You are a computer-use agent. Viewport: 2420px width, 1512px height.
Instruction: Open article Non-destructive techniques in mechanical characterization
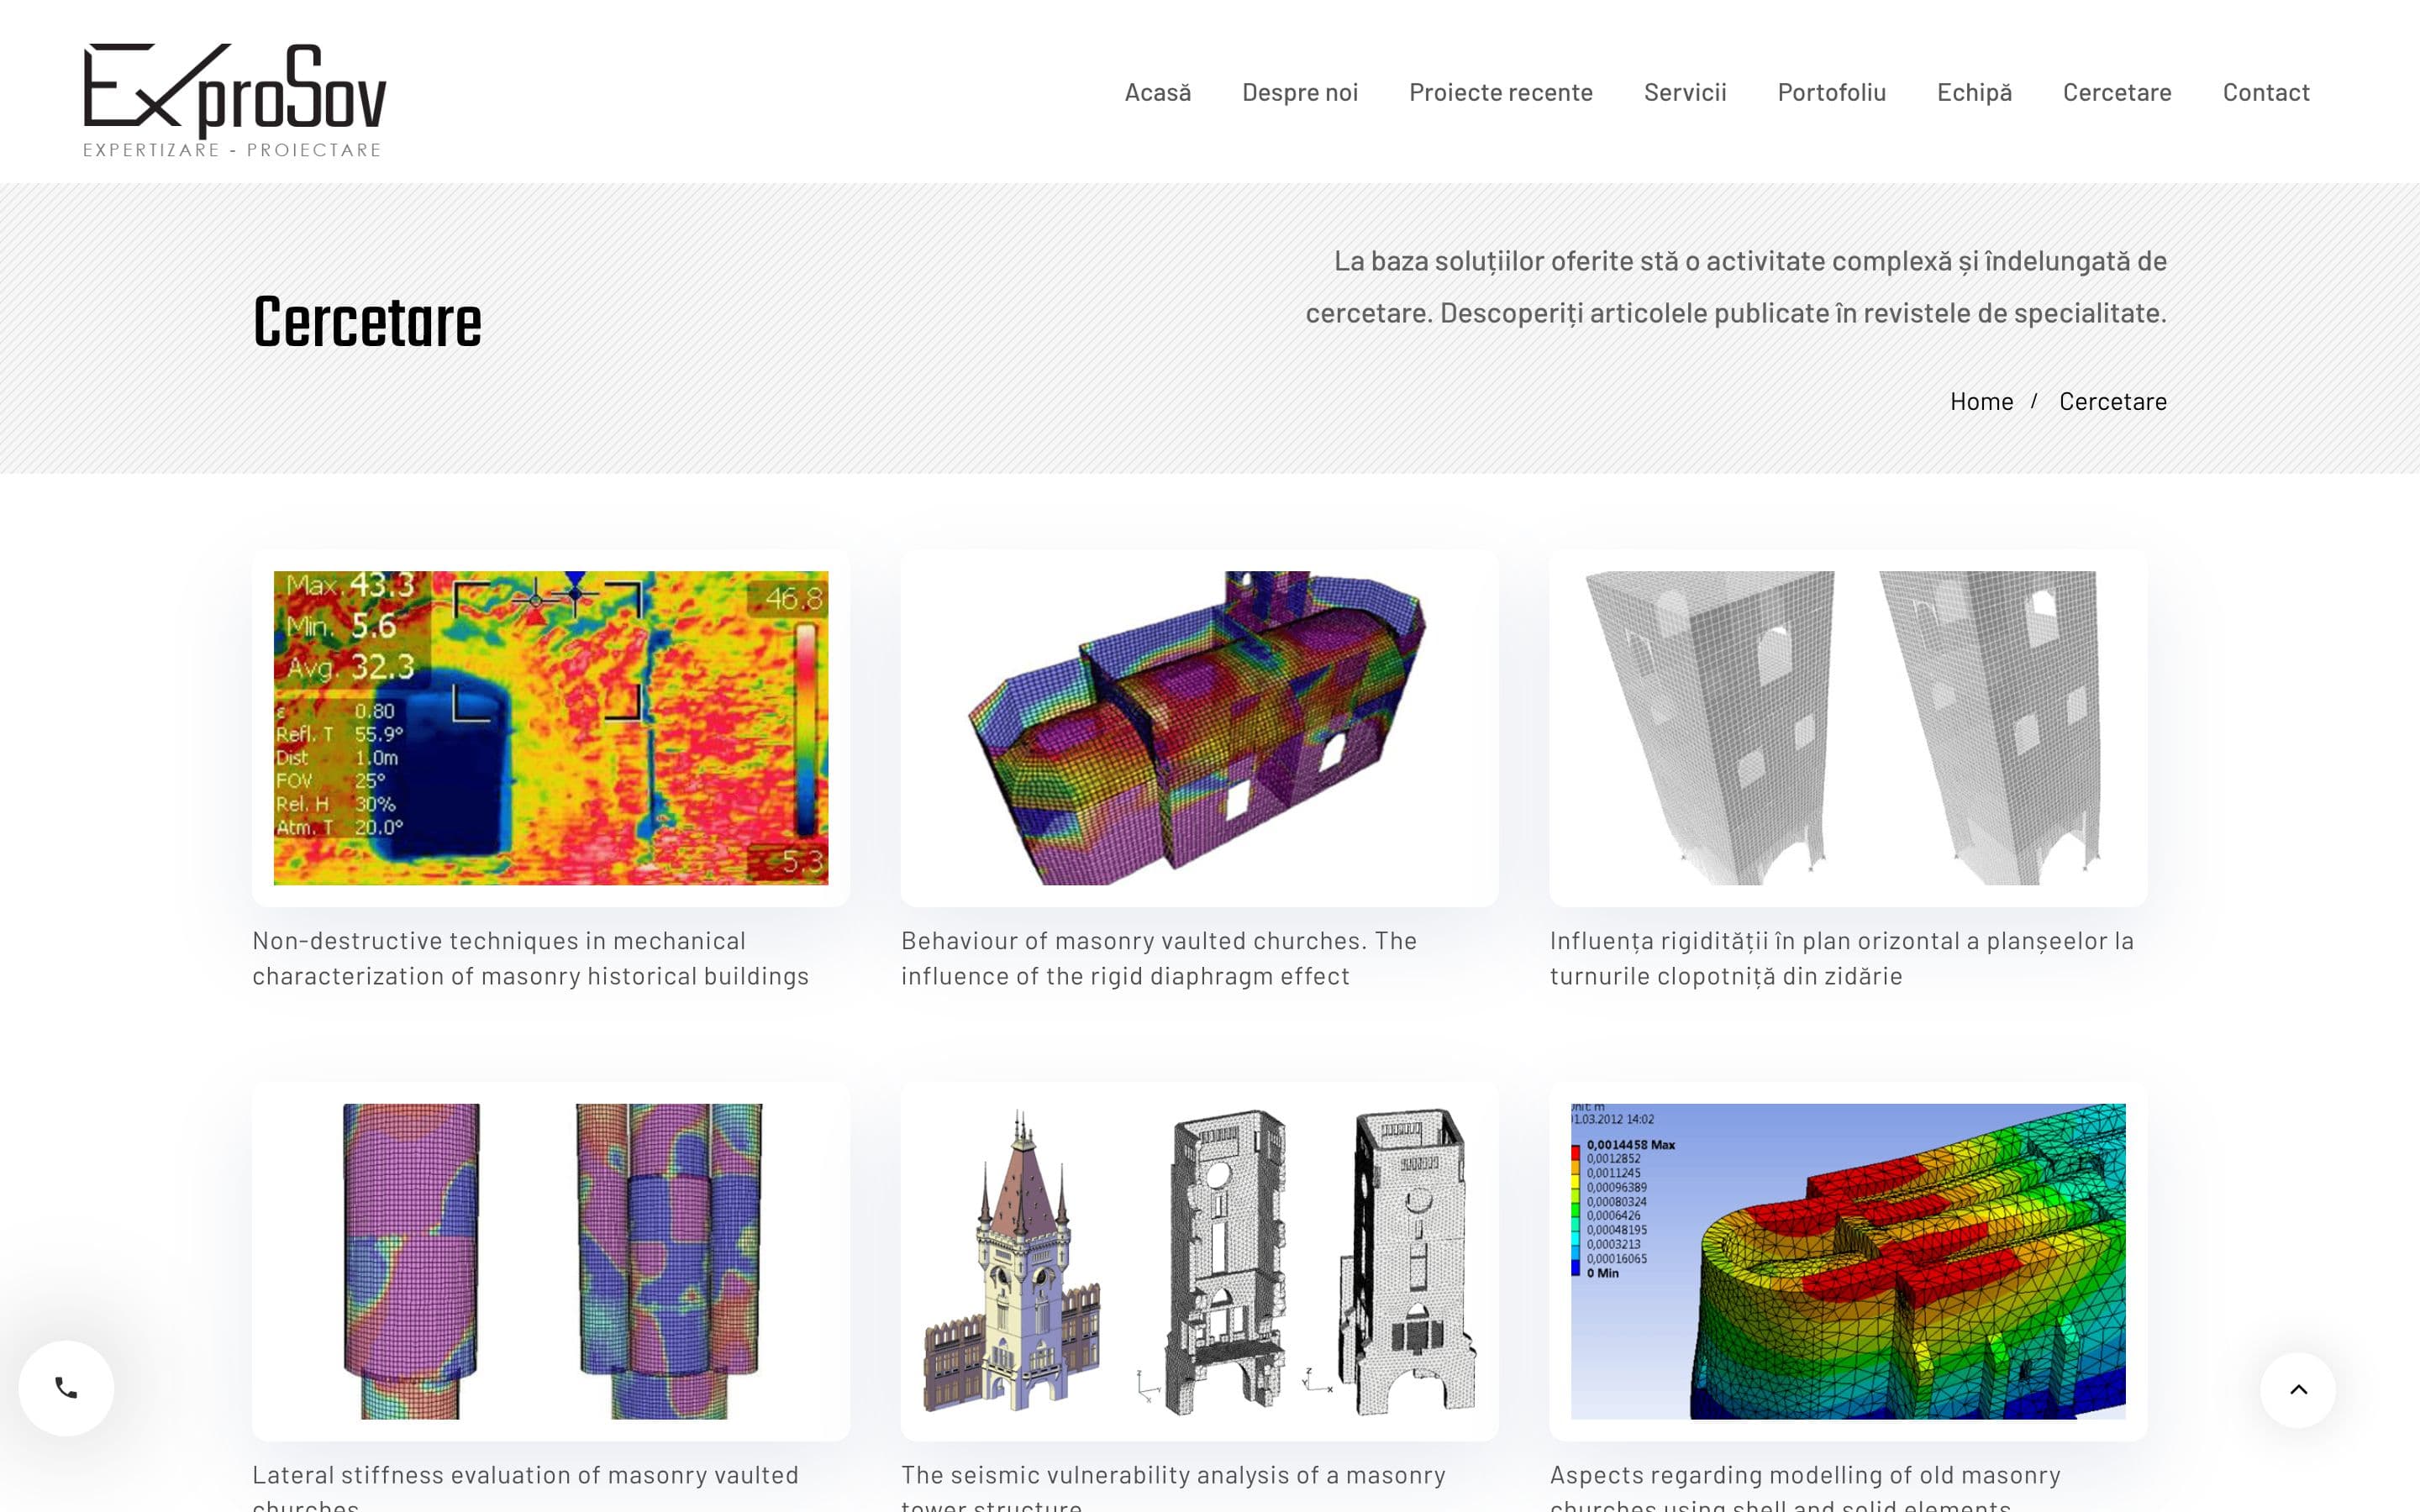[x=530, y=958]
